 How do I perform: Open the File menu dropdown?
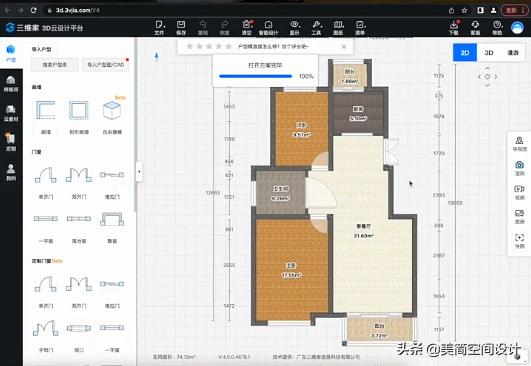pos(160,27)
